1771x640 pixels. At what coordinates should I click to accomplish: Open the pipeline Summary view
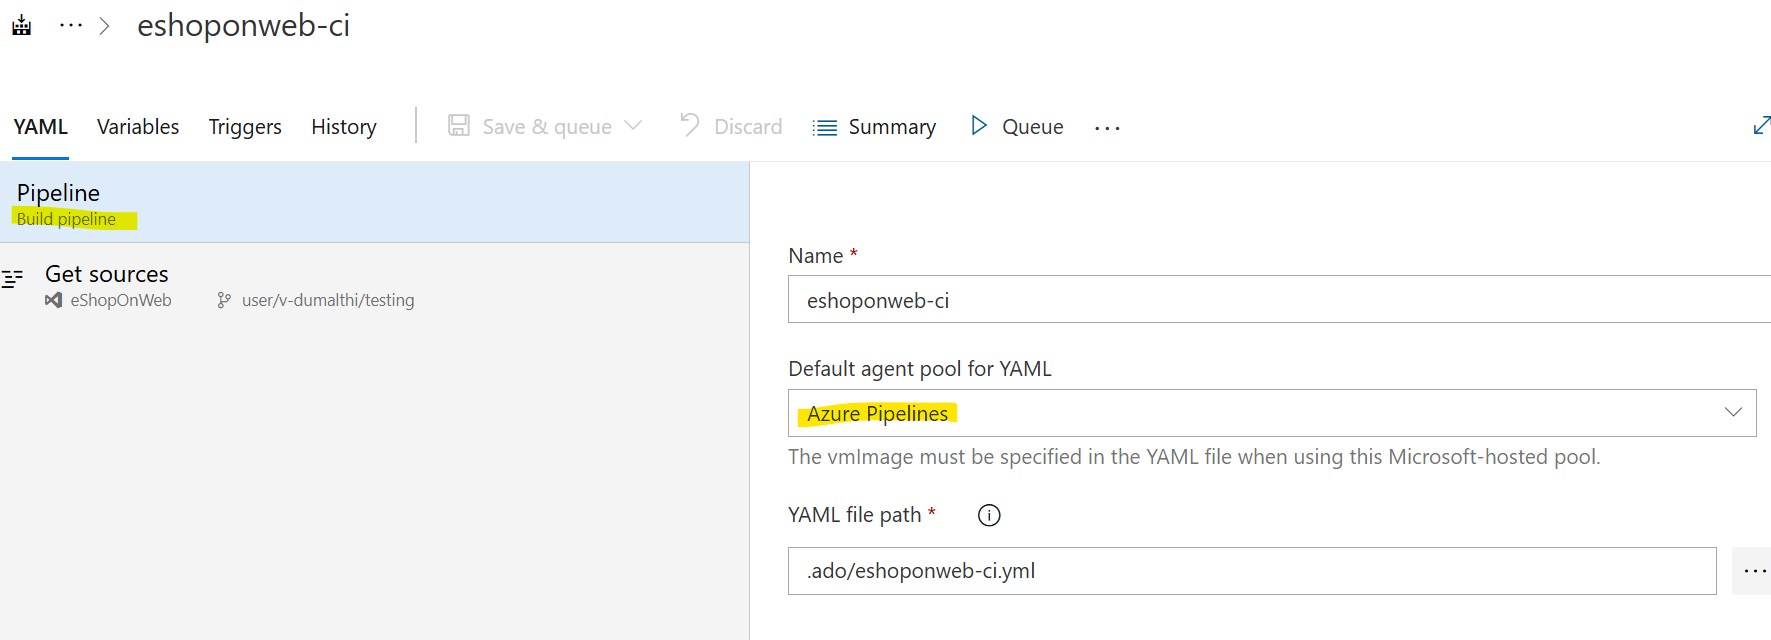click(x=874, y=127)
